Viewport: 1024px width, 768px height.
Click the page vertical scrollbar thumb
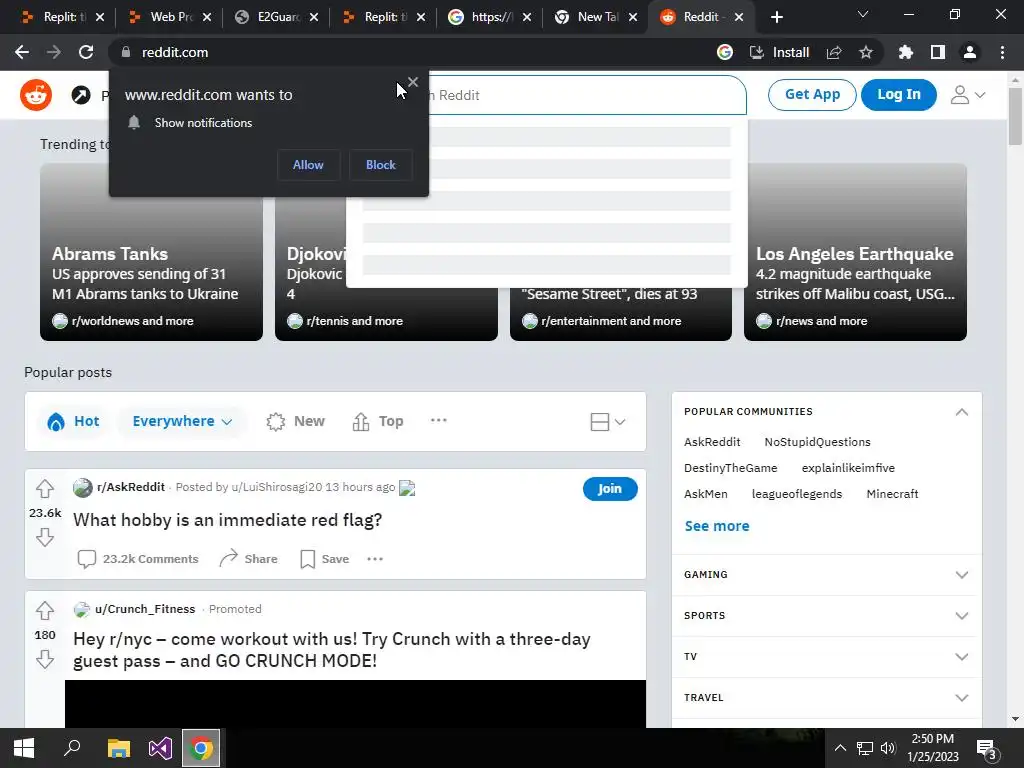pyautogui.click(x=1014, y=116)
